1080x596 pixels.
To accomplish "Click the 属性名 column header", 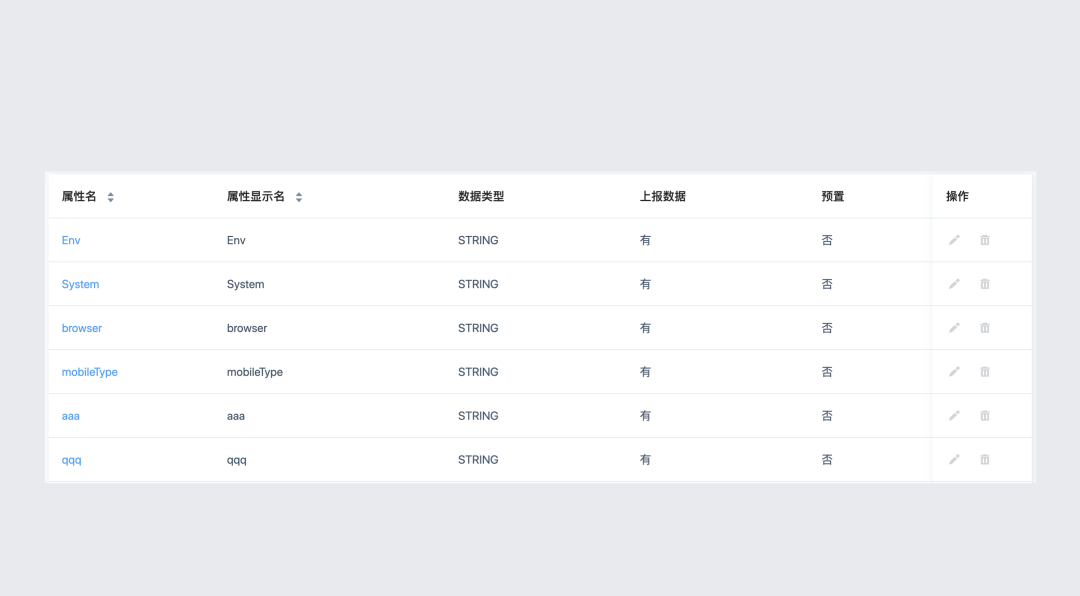I will click(79, 196).
